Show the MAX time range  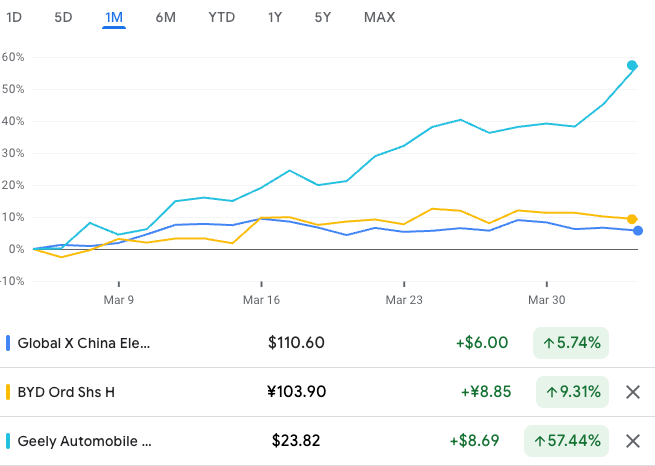379,17
